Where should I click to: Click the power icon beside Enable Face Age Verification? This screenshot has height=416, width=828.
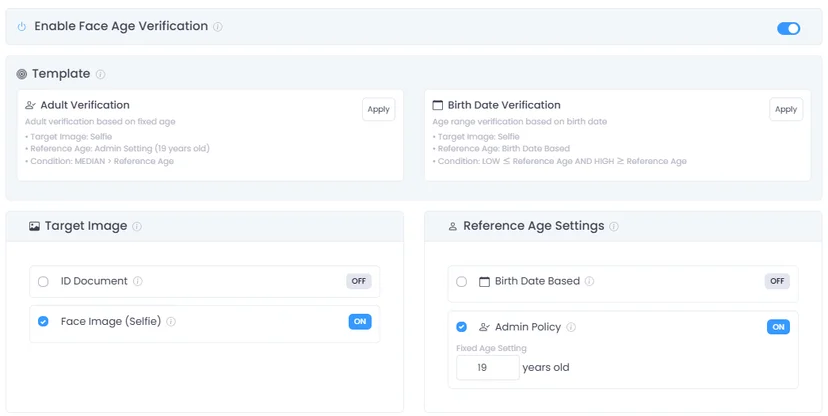coord(22,26)
